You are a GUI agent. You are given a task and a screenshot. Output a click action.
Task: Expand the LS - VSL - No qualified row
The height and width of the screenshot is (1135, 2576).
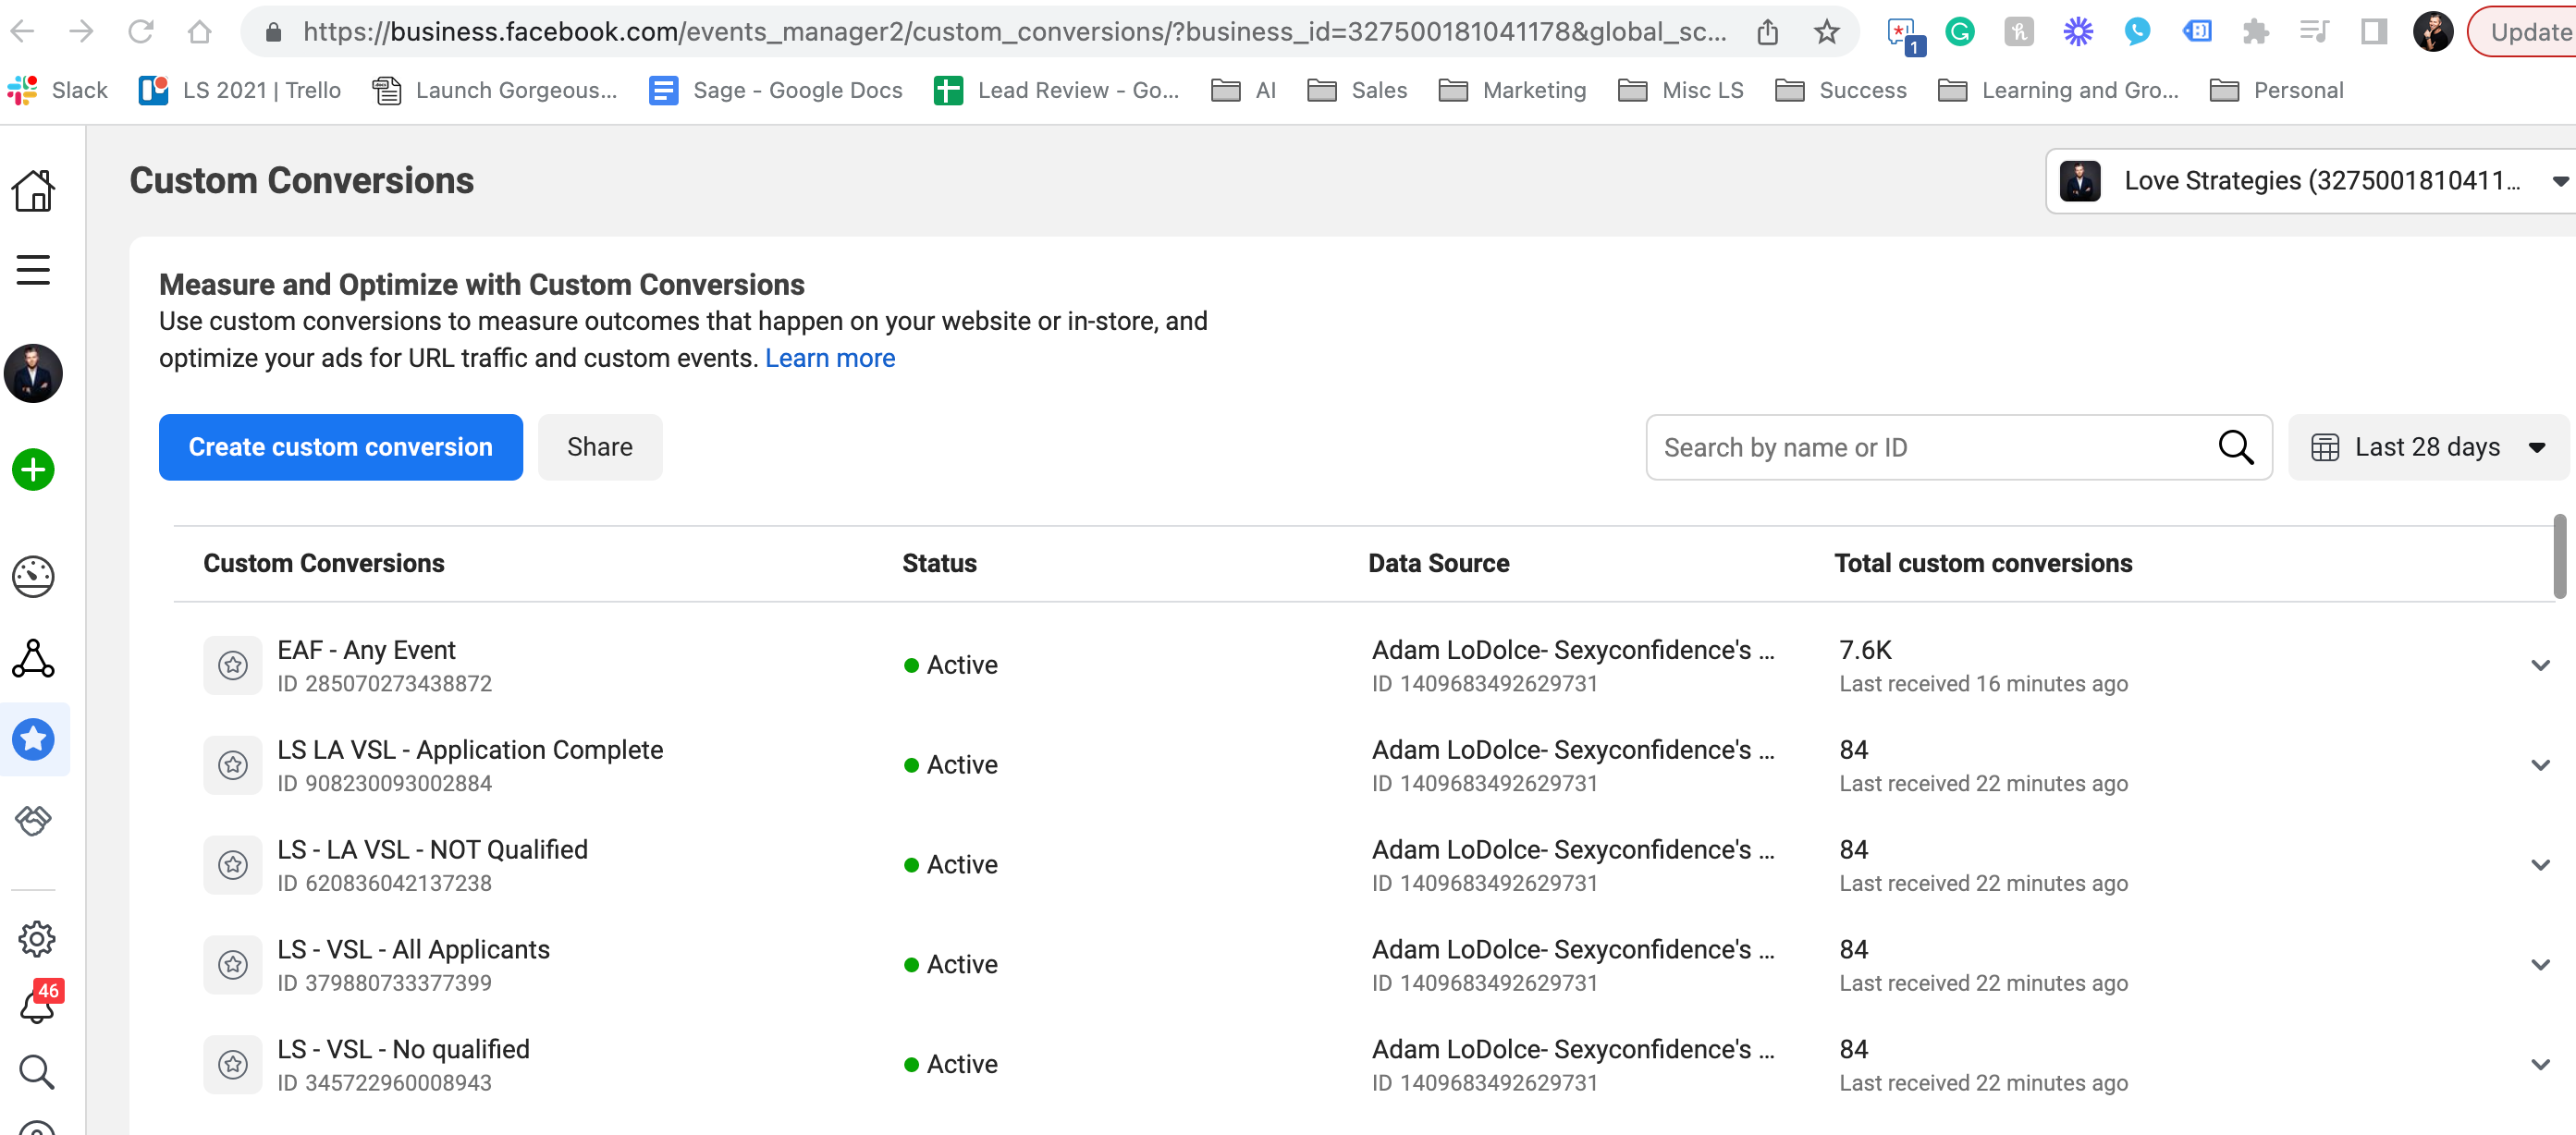(x=2540, y=1064)
